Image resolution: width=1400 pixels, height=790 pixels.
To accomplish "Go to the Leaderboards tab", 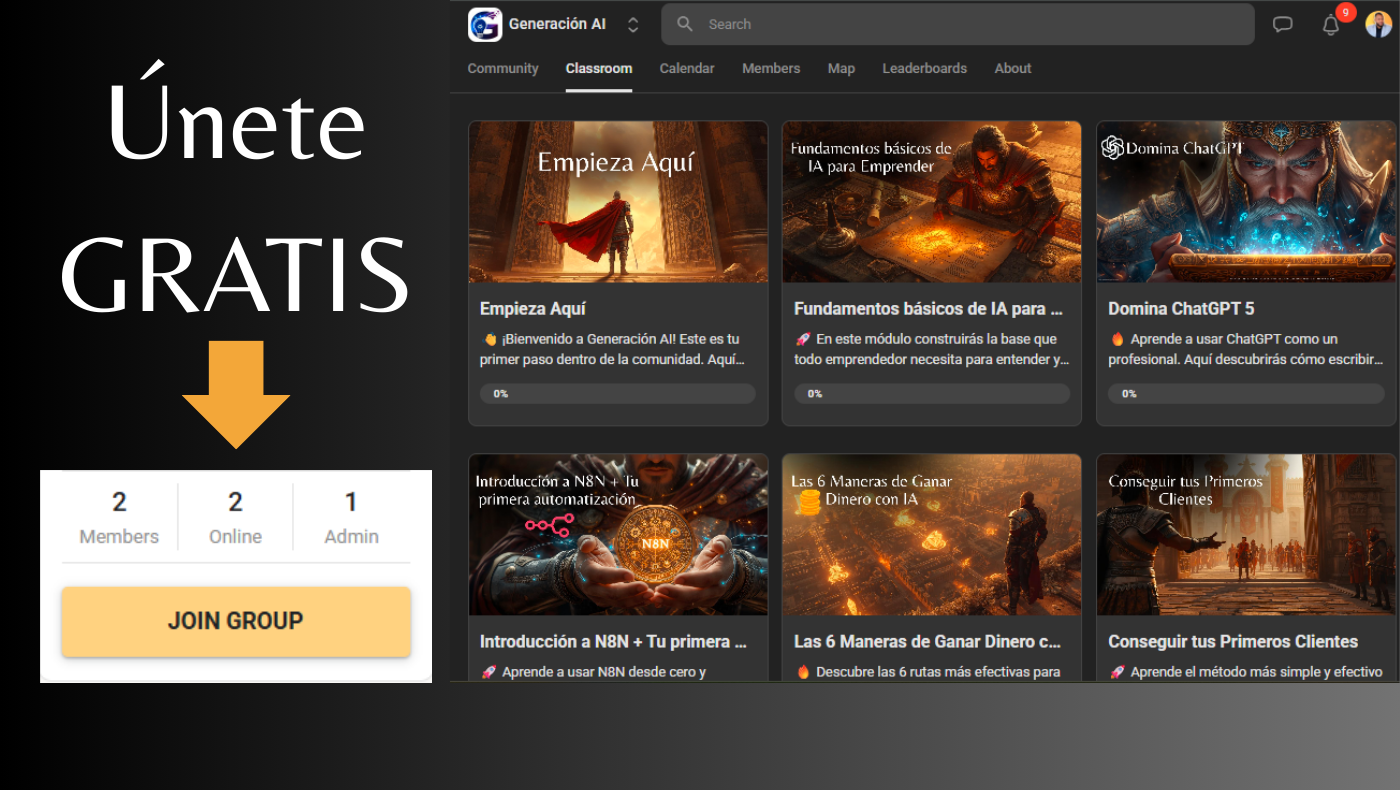I will (x=924, y=69).
